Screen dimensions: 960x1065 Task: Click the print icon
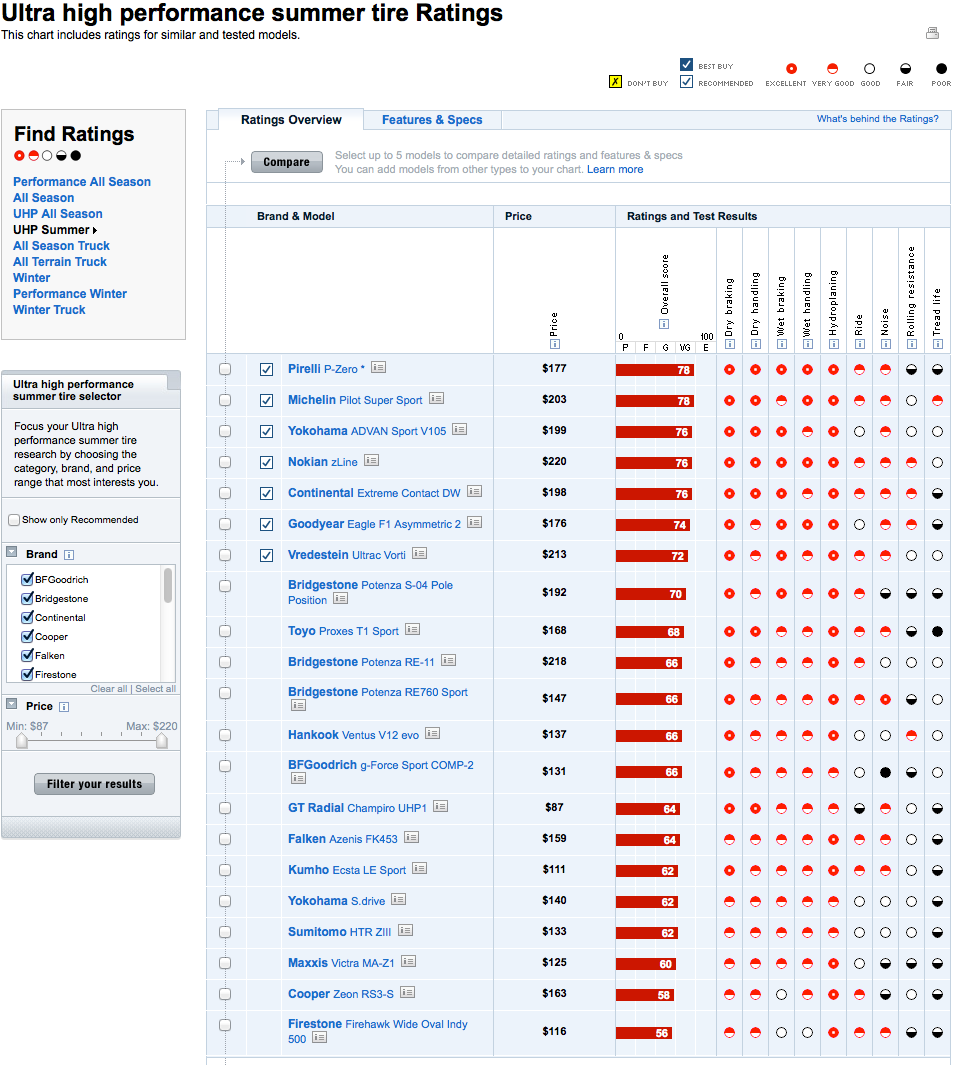pos(932,33)
